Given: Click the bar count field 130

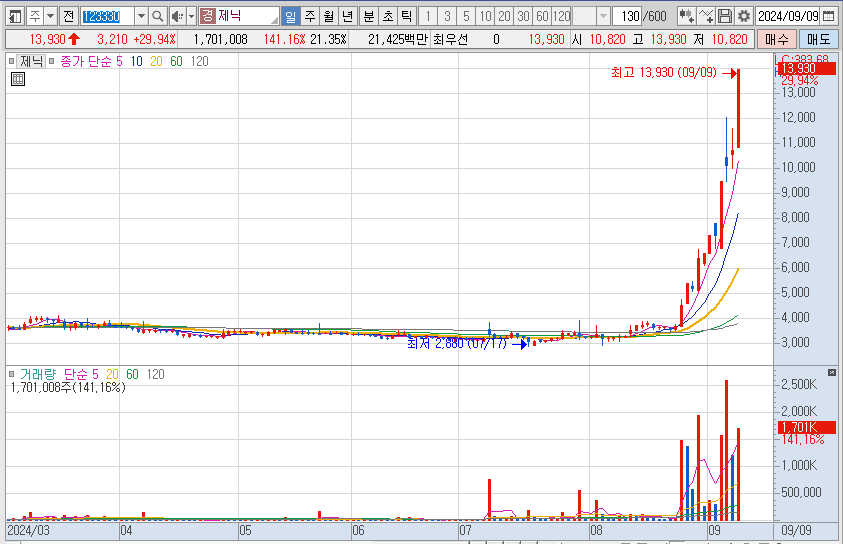Looking at the screenshot, I should pyautogui.click(x=627, y=16).
